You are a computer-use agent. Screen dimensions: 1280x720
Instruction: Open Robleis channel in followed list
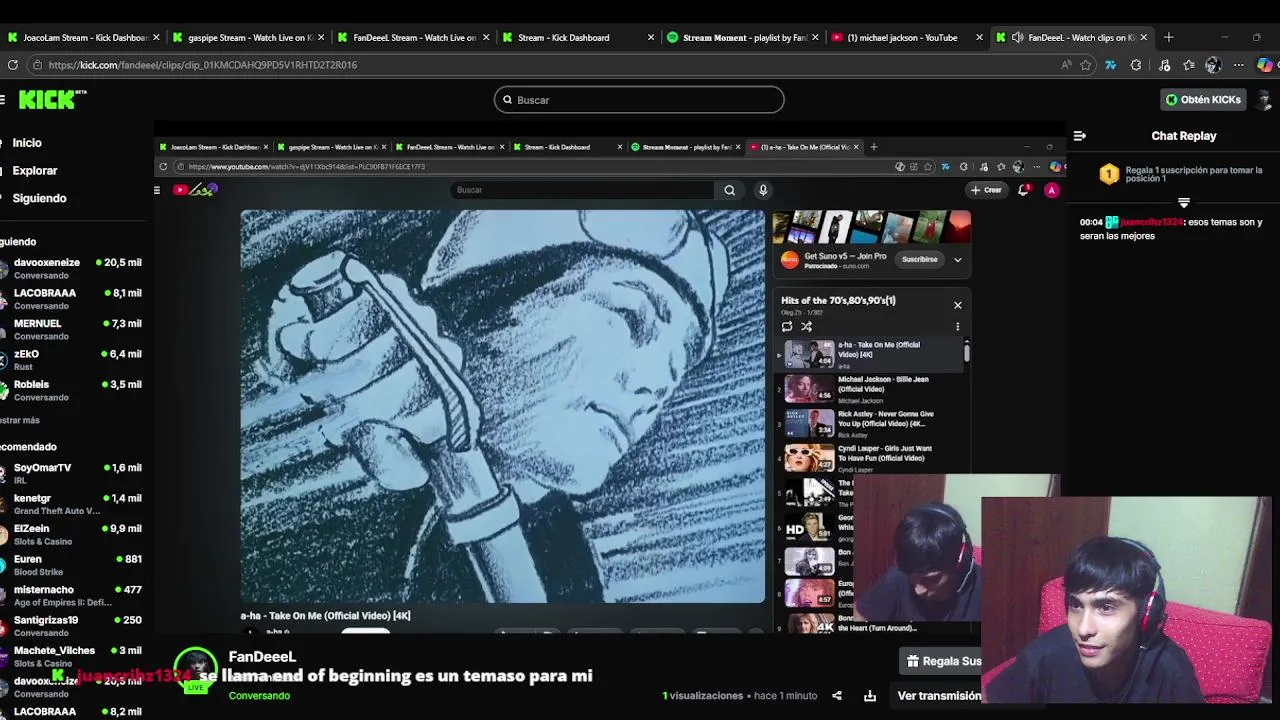(72, 390)
